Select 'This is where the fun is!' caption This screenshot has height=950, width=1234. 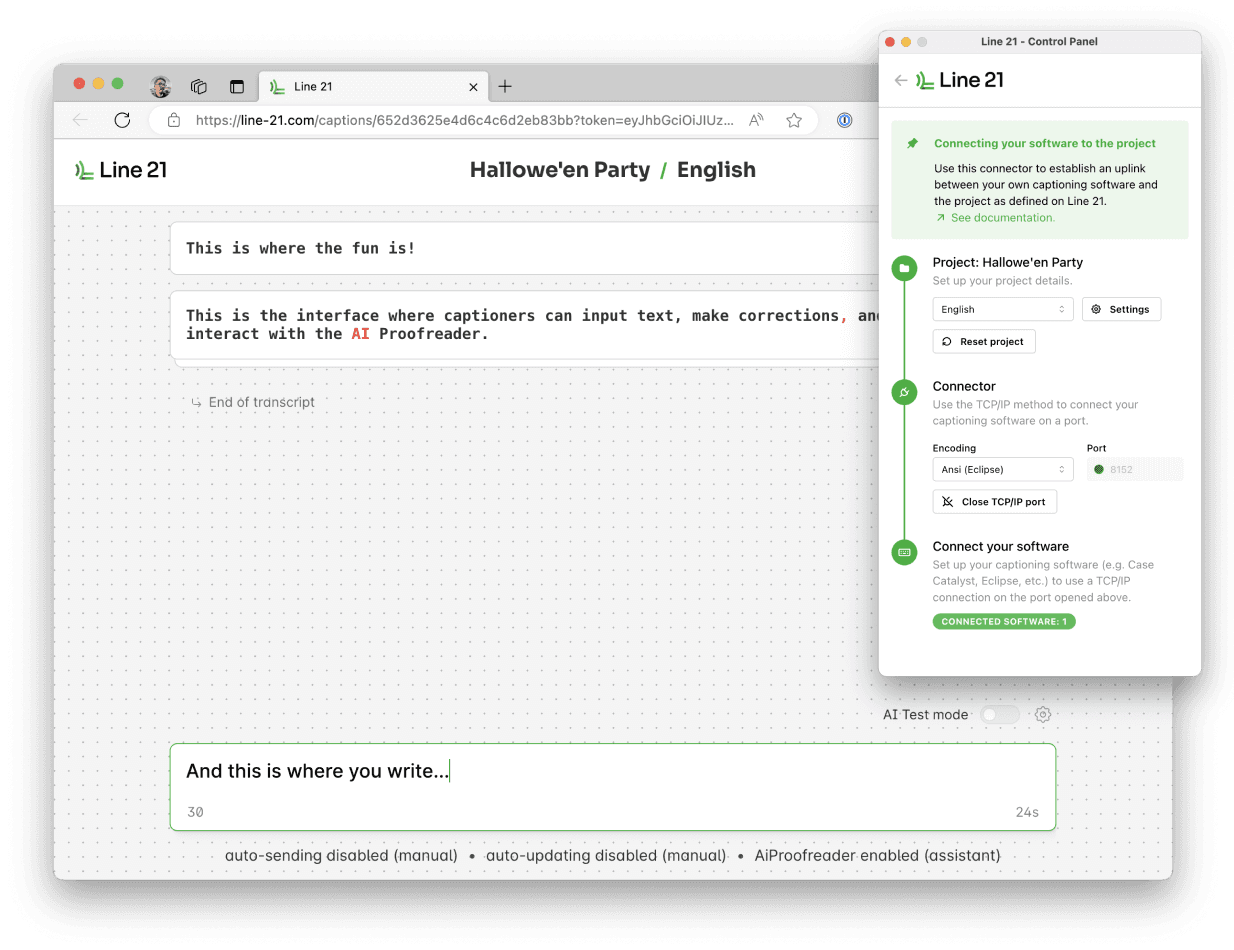pos(300,248)
